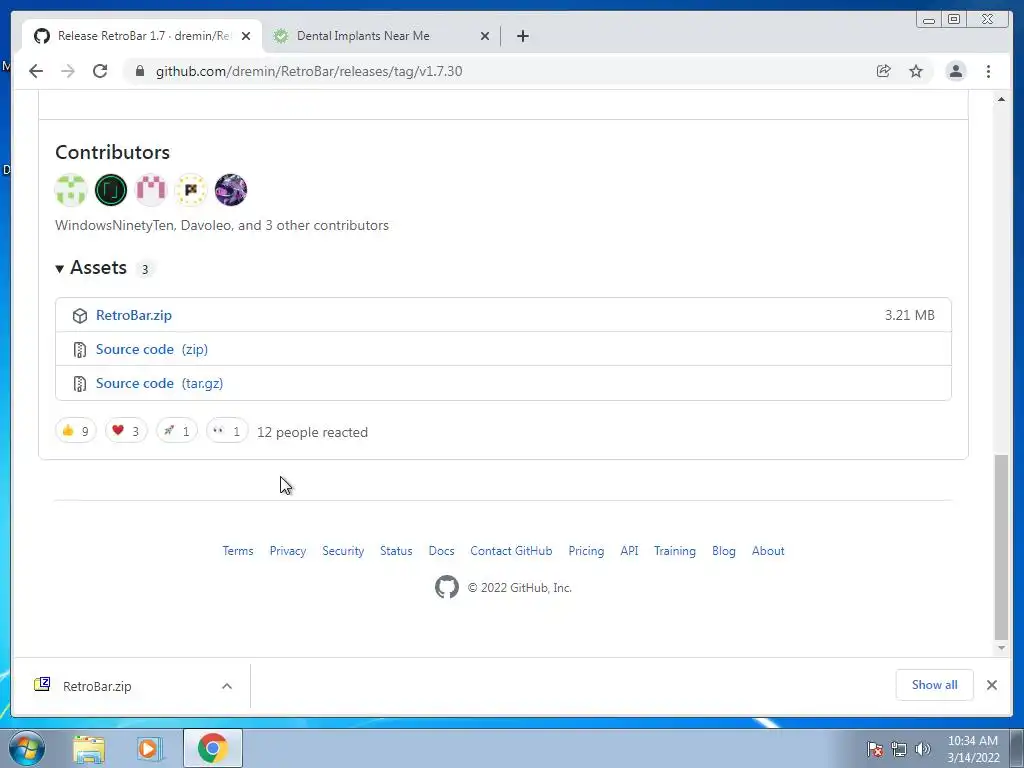Viewport: 1024px width, 768px height.
Task: Expand the RetroBar.zip download options chevron
Action: tap(227, 686)
